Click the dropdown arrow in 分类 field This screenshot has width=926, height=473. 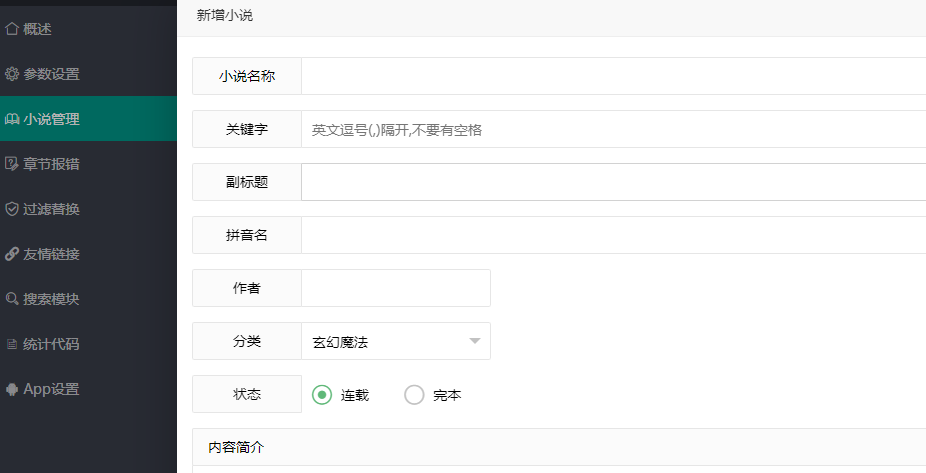pyautogui.click(x=474, y=342)
